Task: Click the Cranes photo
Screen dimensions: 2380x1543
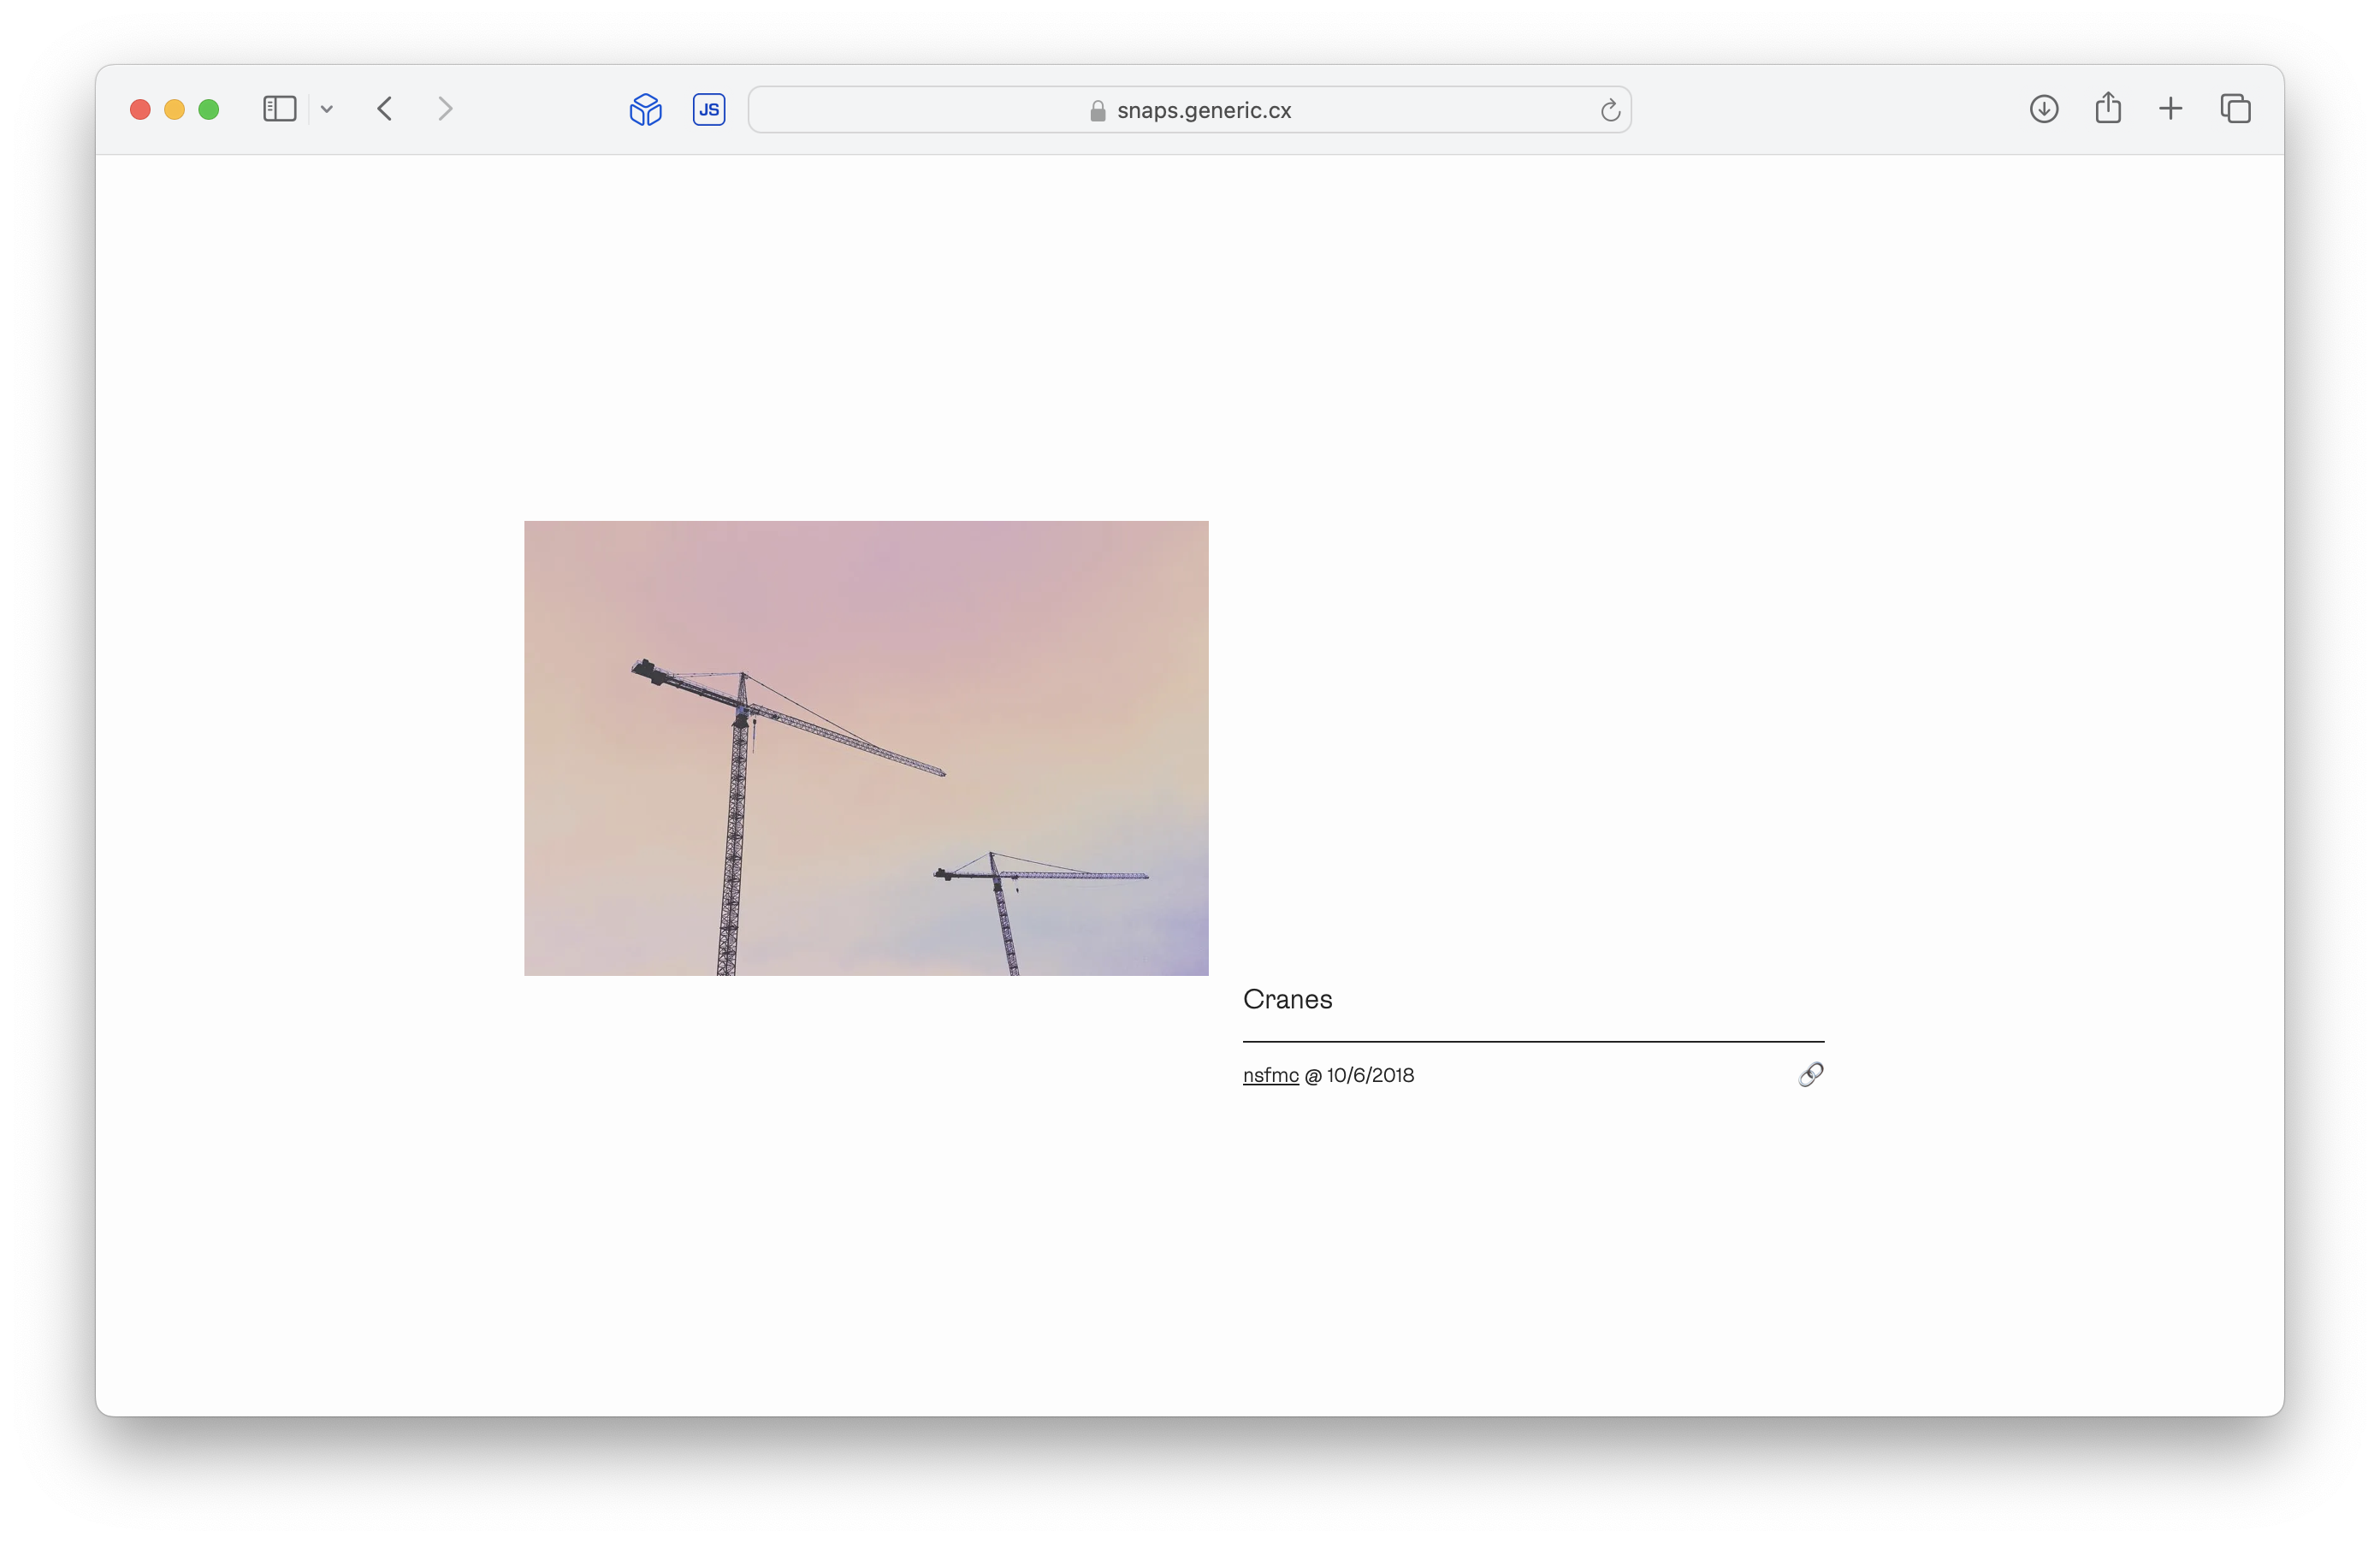Action: pos(866,748)
